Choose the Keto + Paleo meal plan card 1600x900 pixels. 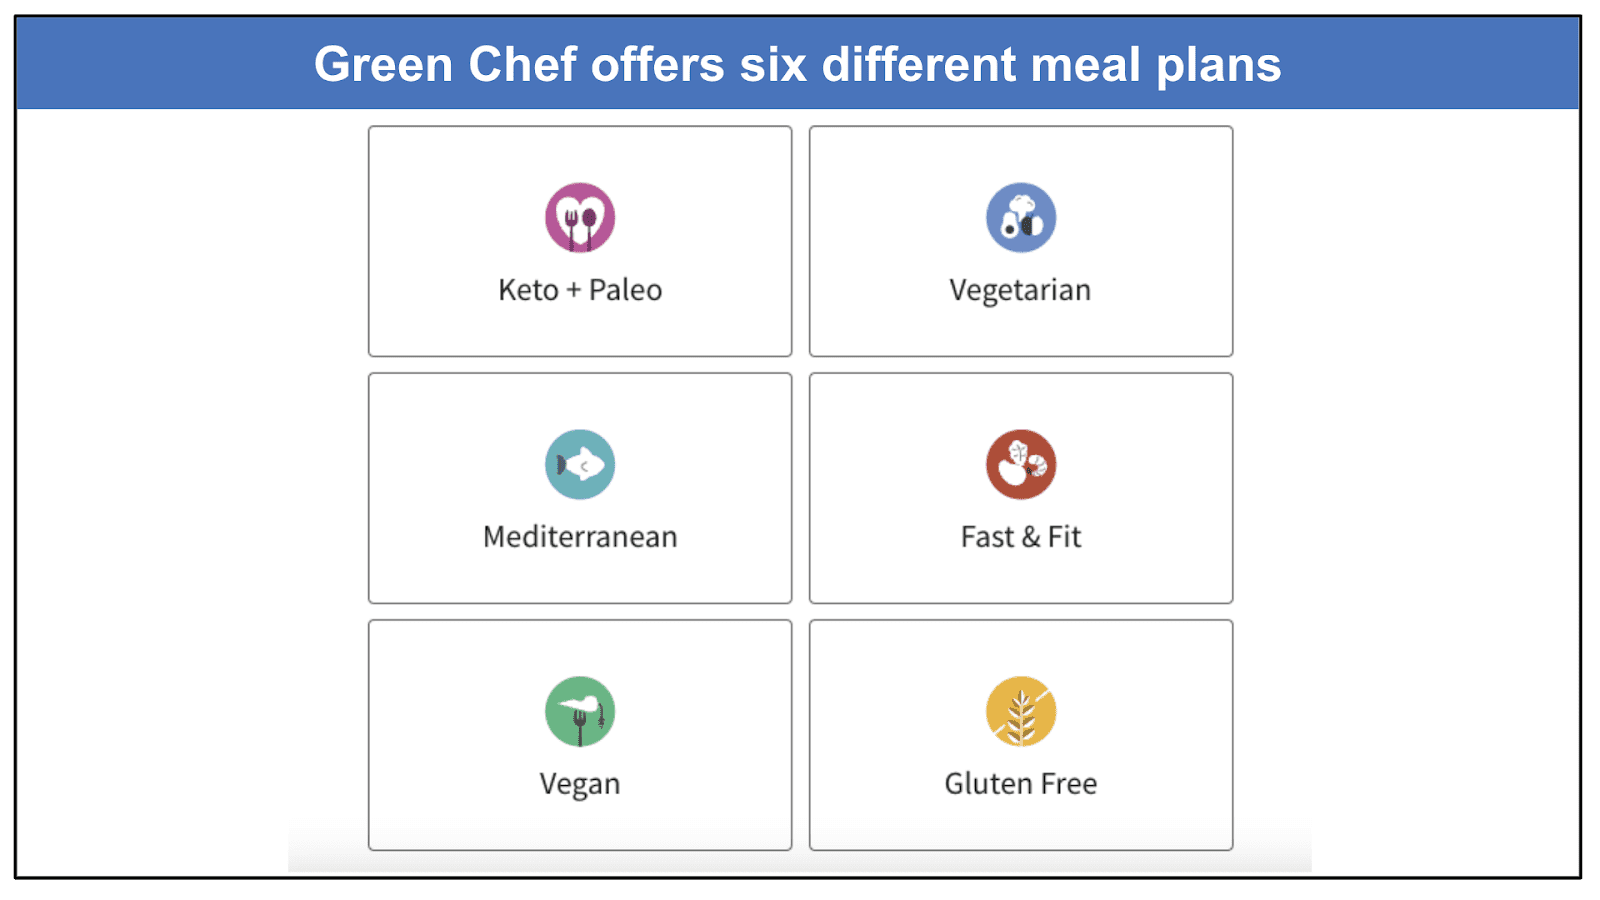[580, 241]
